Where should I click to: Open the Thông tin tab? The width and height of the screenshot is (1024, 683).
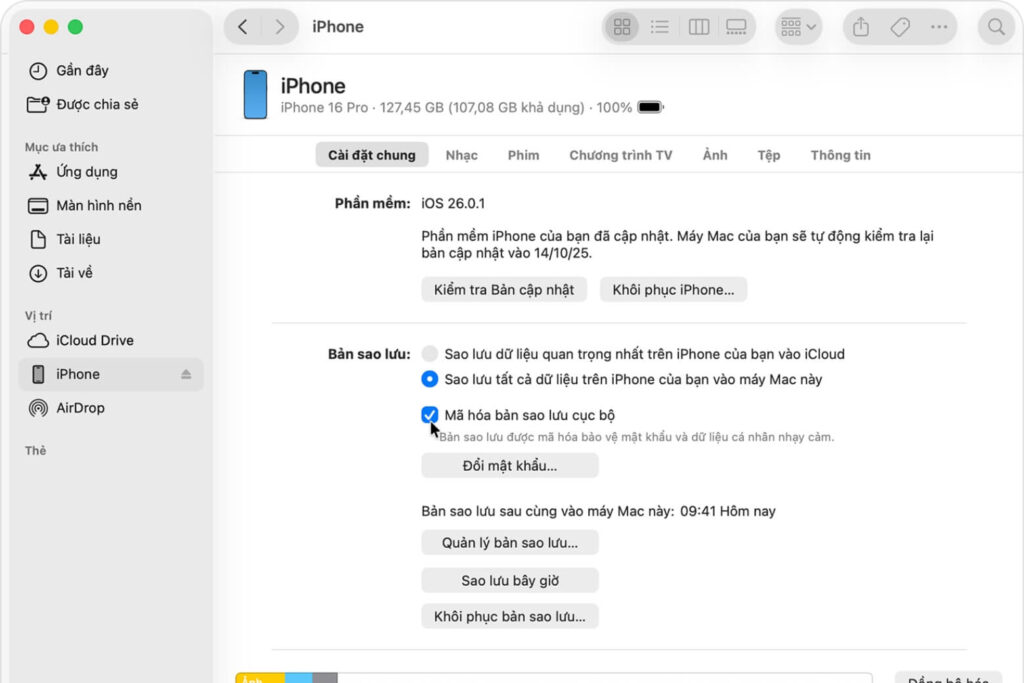(840, 155)
